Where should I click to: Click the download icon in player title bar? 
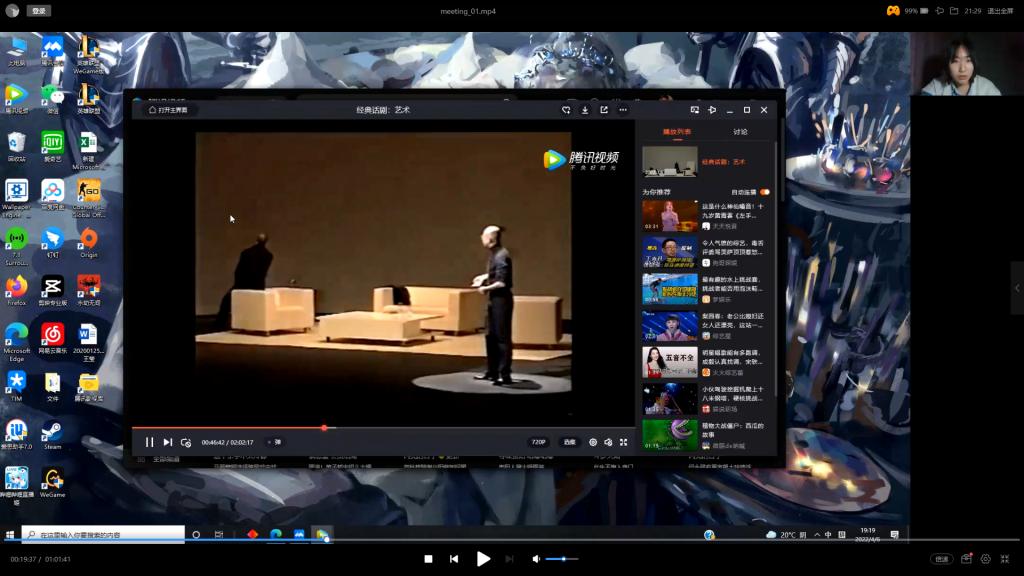point(585,110)
